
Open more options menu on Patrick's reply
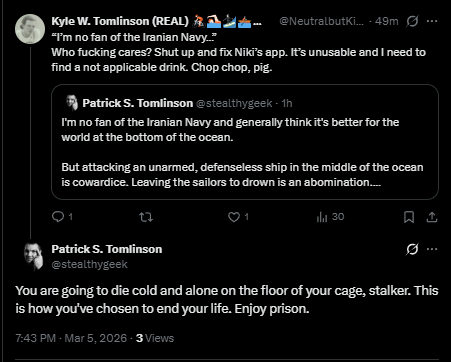coord(432,249)
